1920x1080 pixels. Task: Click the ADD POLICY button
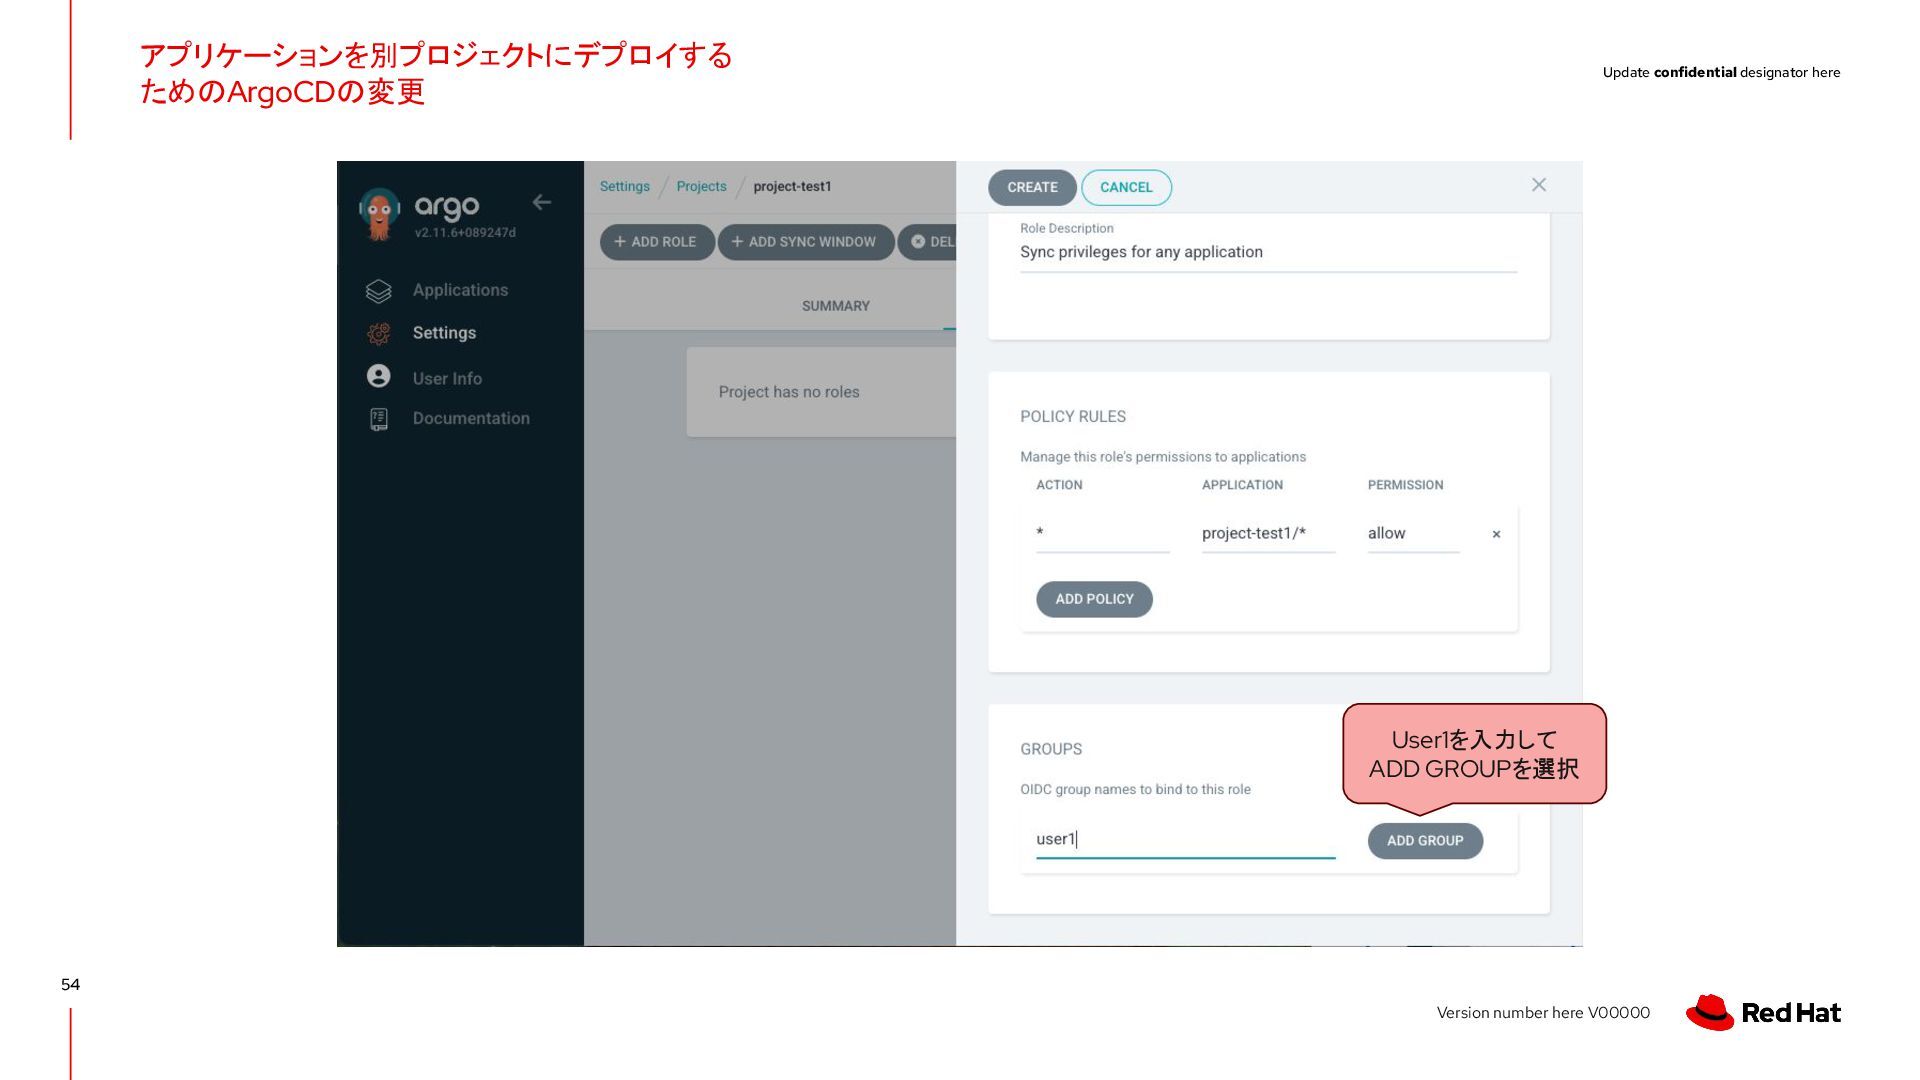pyautogui.click(x=1094, y=599)
